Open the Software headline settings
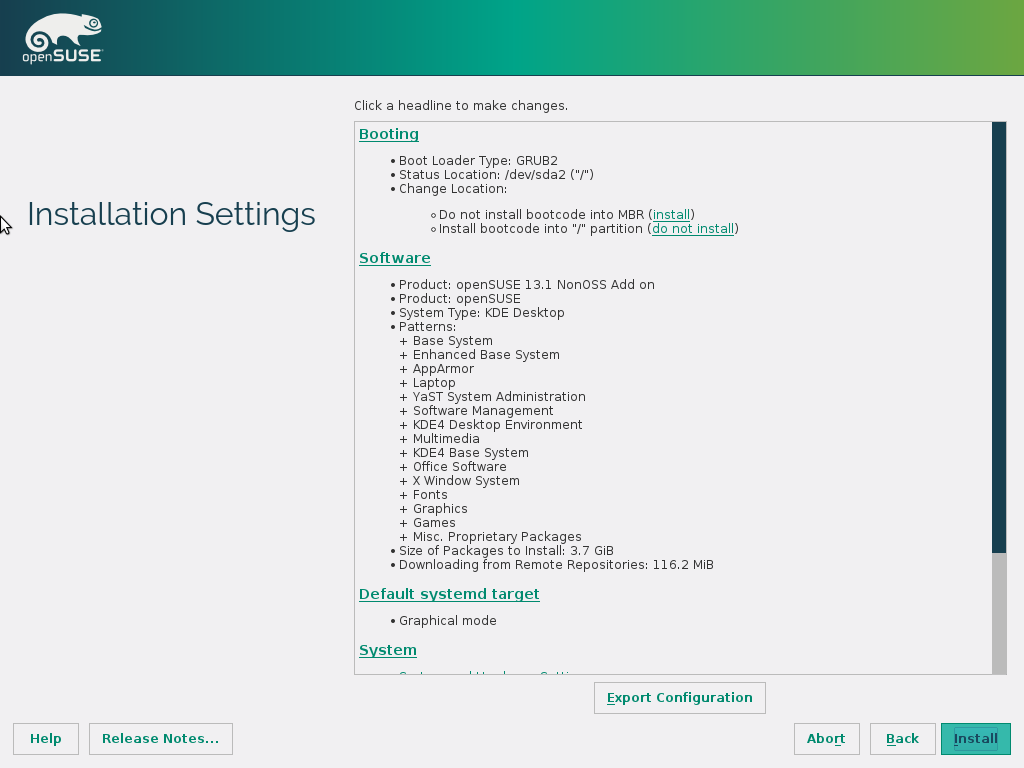 (x=394, y=258)
